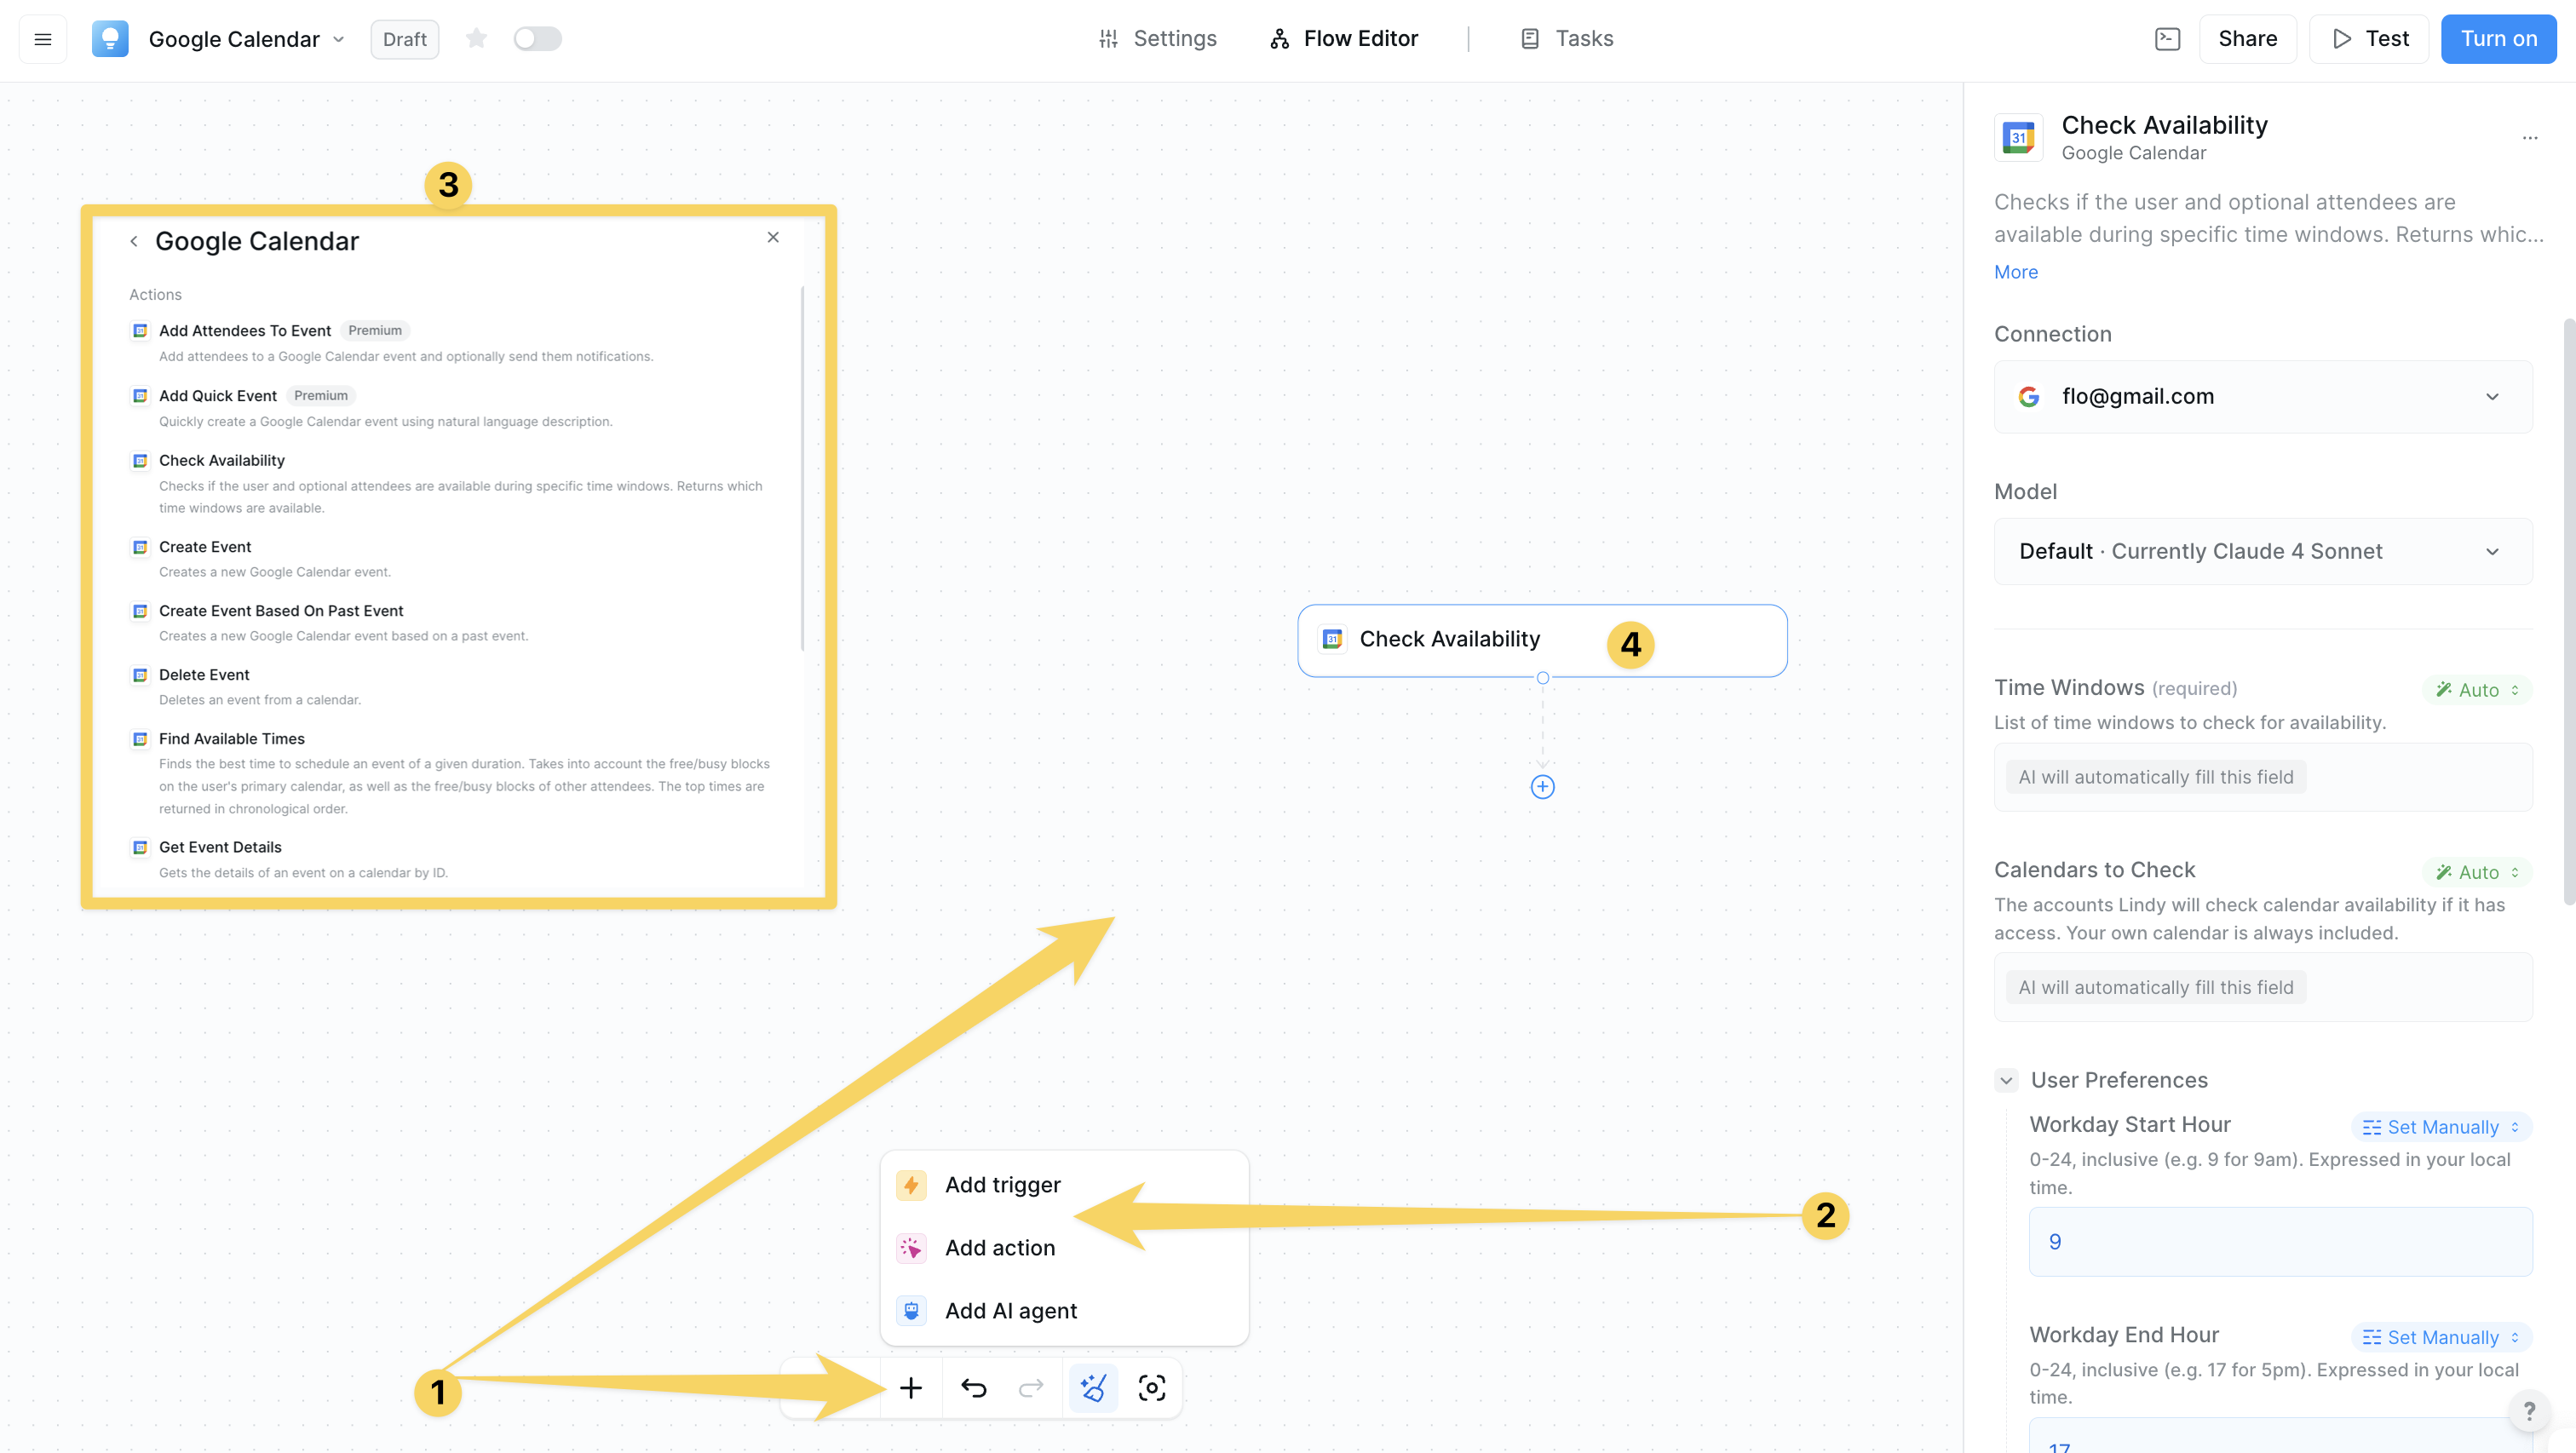Click the circled plus below Check Availability
2576x1453 pixels.
coord(1542,787)
